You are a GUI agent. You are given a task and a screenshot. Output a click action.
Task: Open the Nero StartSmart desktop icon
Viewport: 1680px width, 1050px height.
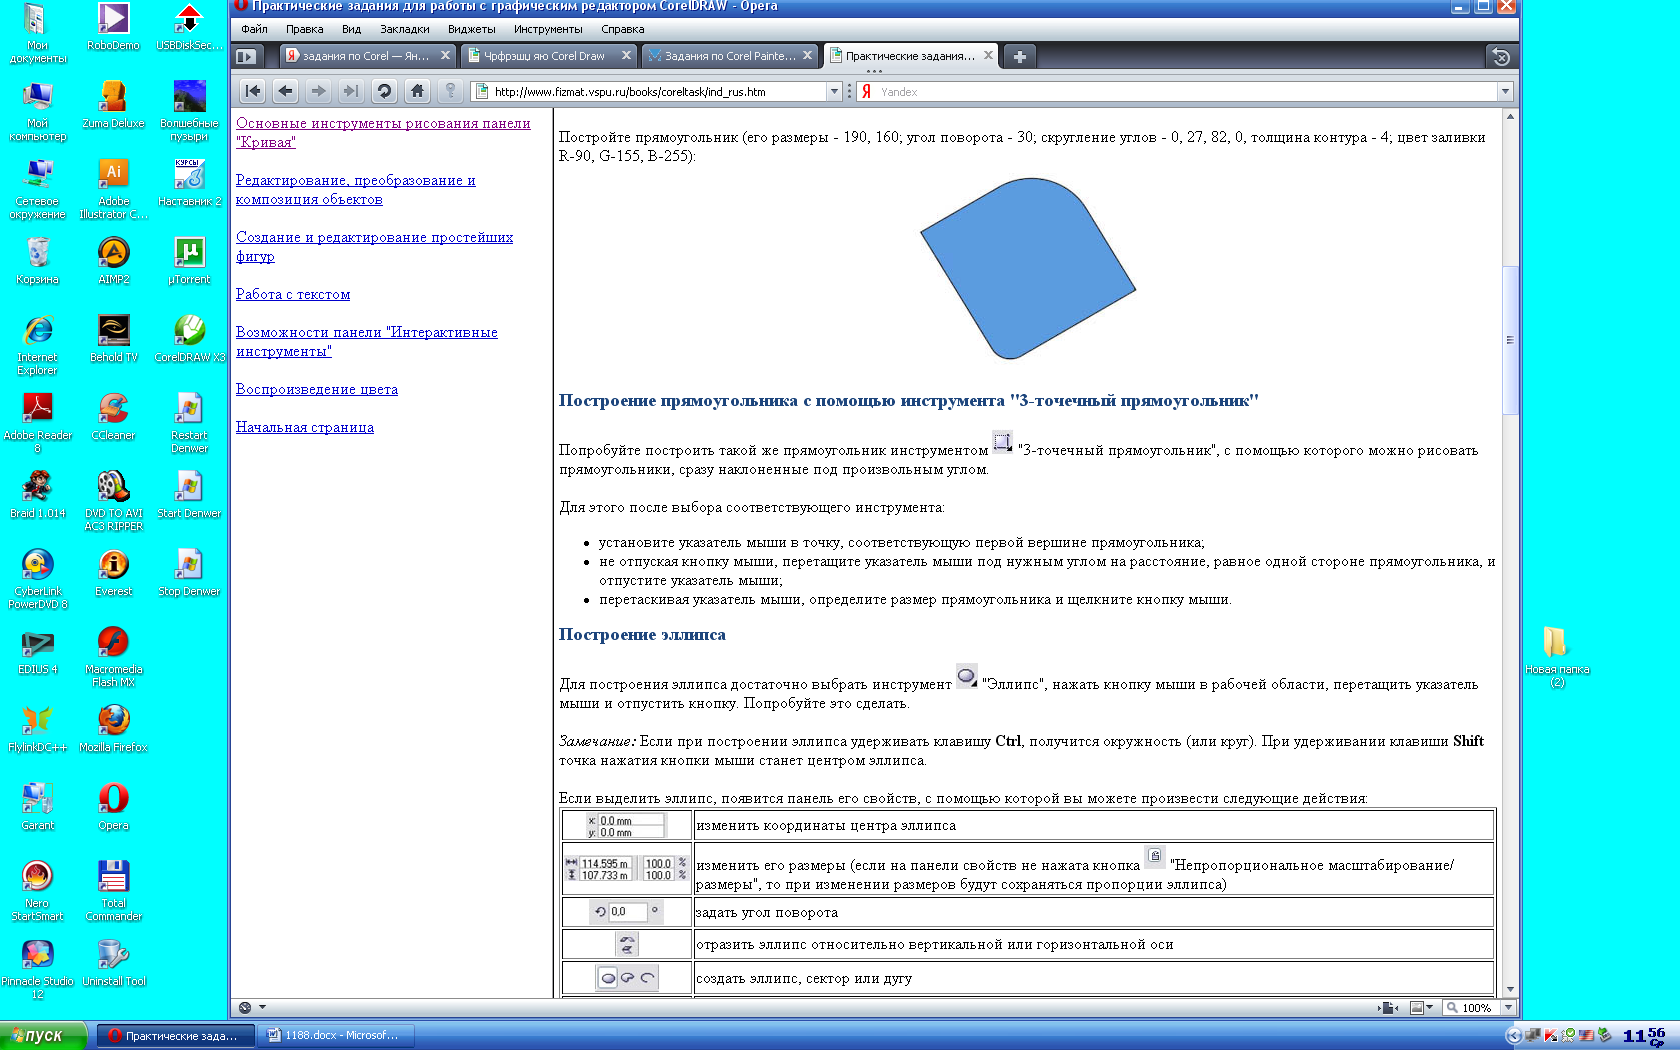tap(37, 890)
